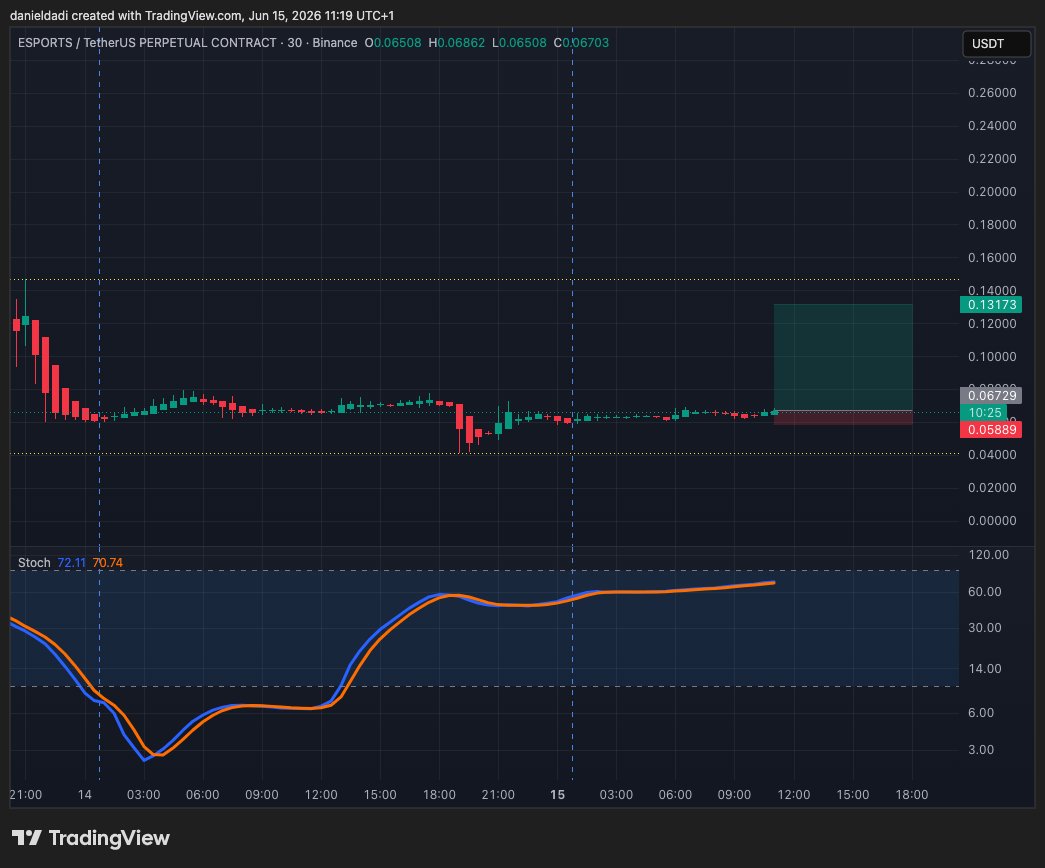Screen dimensions: 1045x868
Task: Click the 0.02000 price axis label
Action: pyautogui.click(x=992, y=487)
